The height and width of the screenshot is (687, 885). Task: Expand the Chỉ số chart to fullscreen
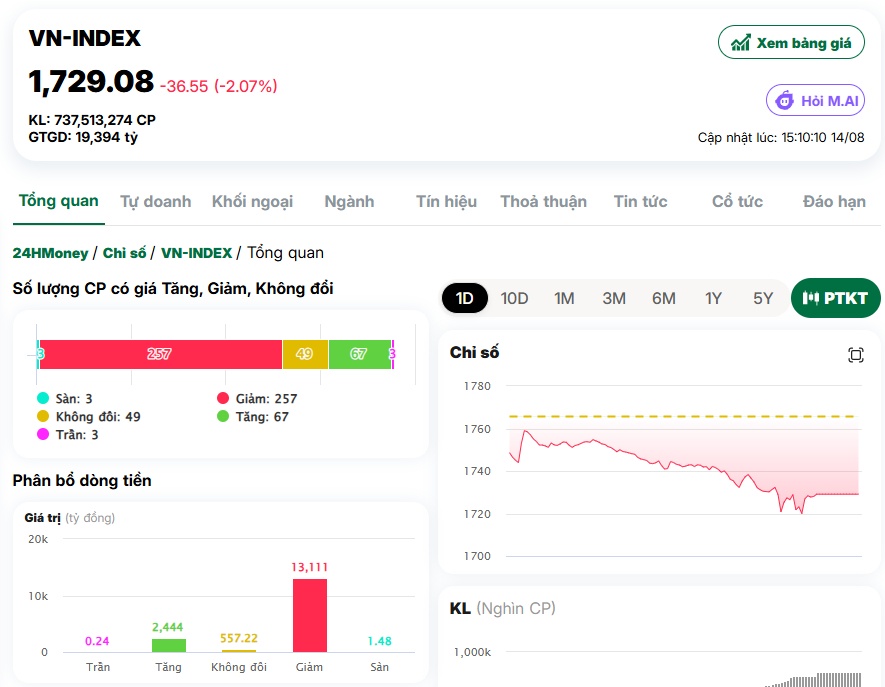tap(856, 355)
